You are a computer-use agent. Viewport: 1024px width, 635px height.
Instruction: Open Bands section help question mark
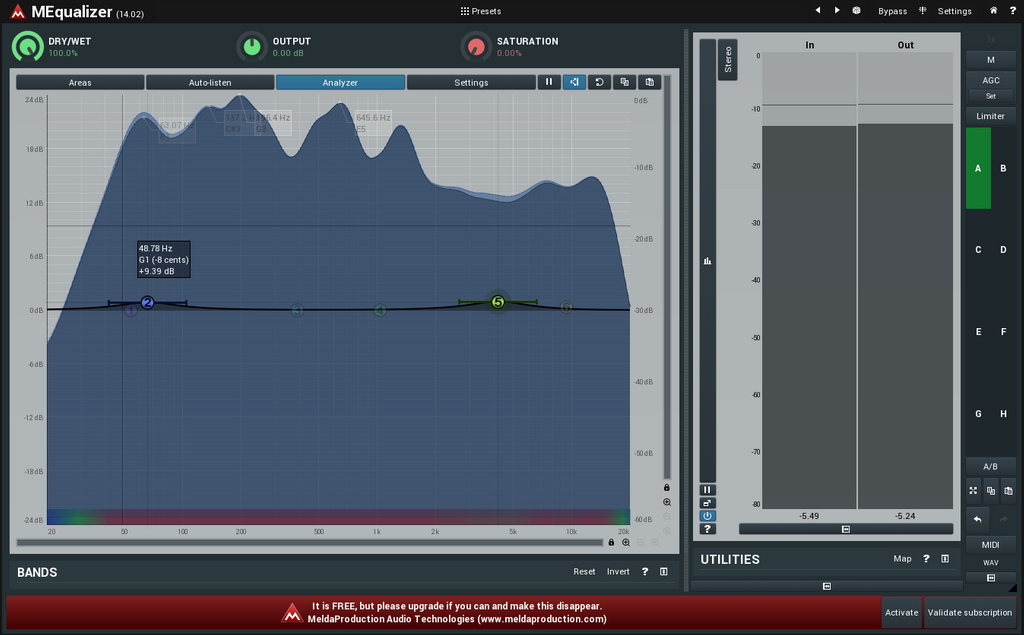tap(645, 572)
